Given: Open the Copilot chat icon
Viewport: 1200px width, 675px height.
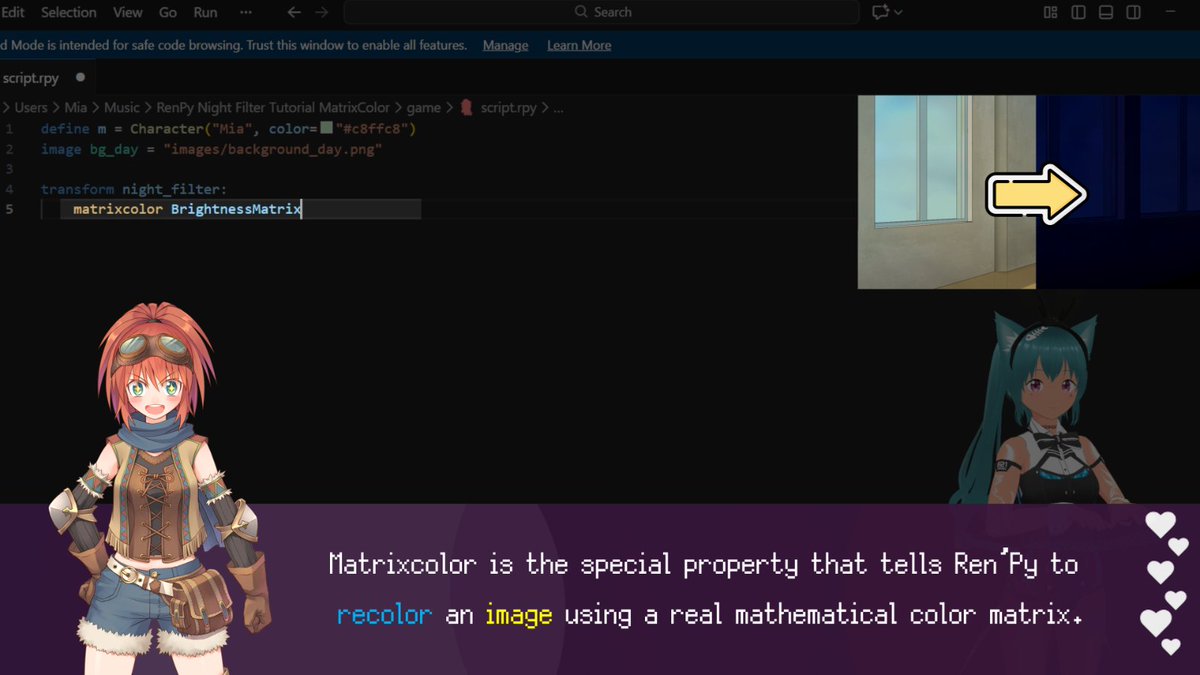Looking at the screenshot, I should pyautogui.click(x=880, y=12).
